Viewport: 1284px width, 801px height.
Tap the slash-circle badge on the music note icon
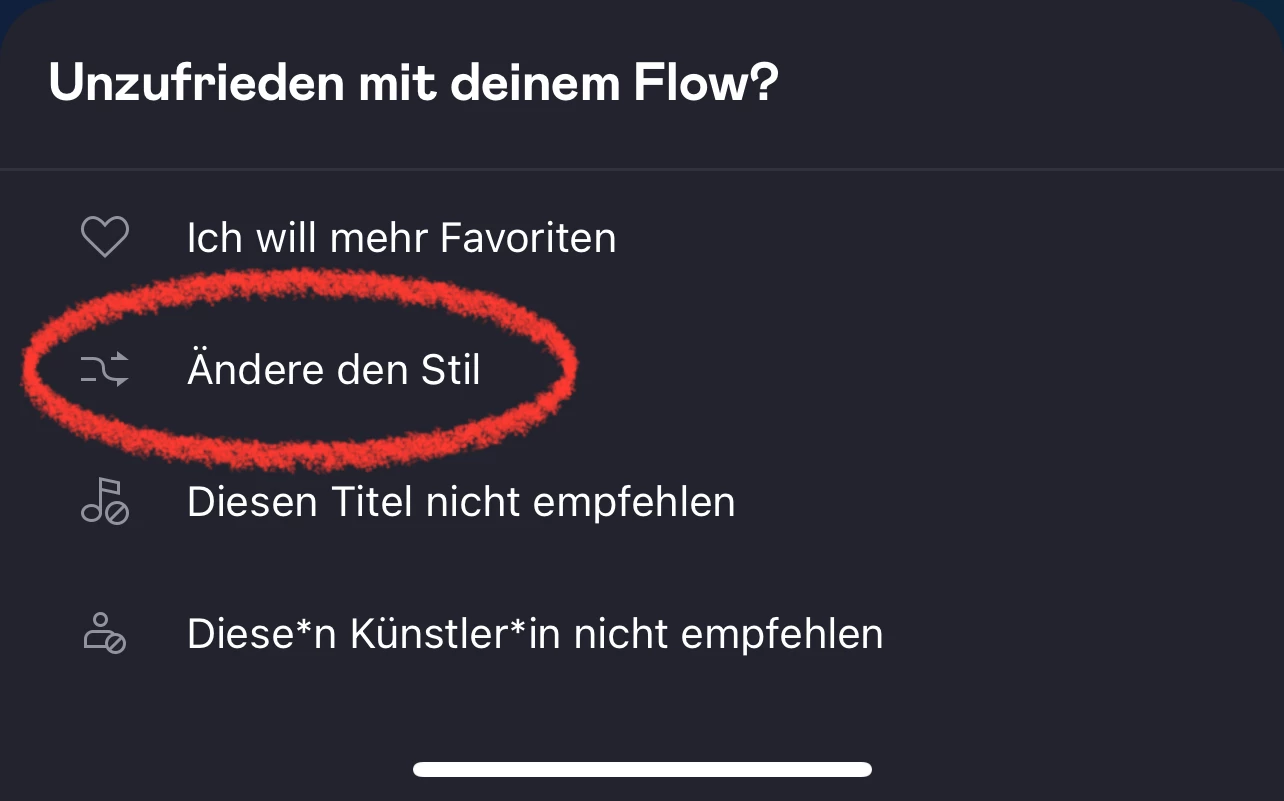tap(117, 514)
